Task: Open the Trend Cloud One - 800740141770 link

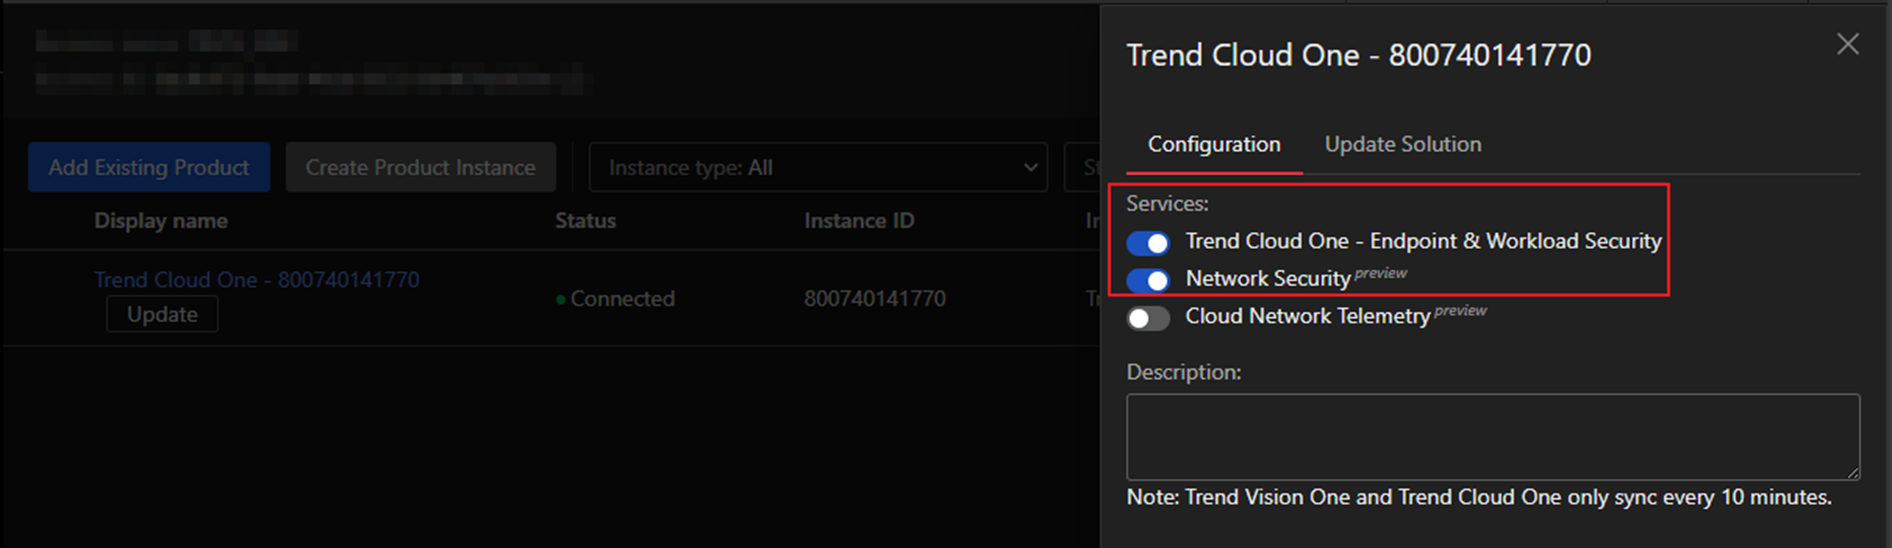Action: click(256, 280)
